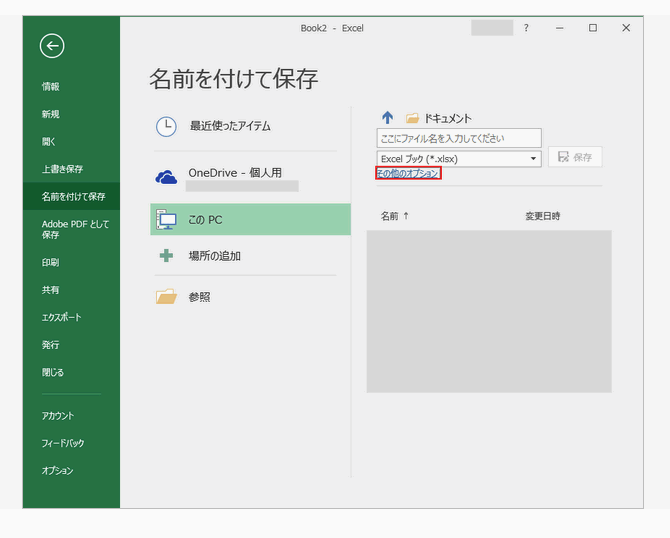This screenshot has height=538, width=670.
Task: Choose 場所の追加 option
Action: click(215, 256)
